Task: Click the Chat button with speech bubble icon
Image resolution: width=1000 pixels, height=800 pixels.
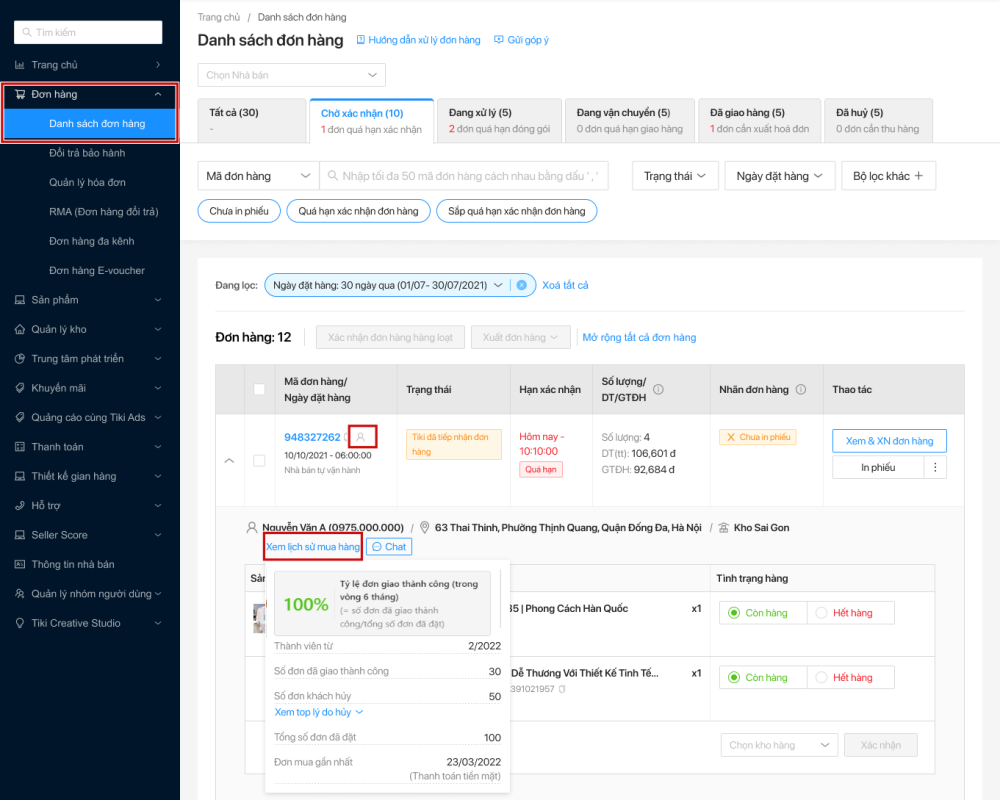Action: pyautogui.click(x=388, y=547)
